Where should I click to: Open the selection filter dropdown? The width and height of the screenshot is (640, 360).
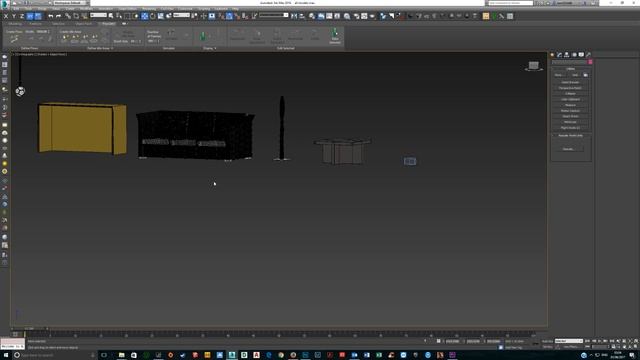(98, 15)
